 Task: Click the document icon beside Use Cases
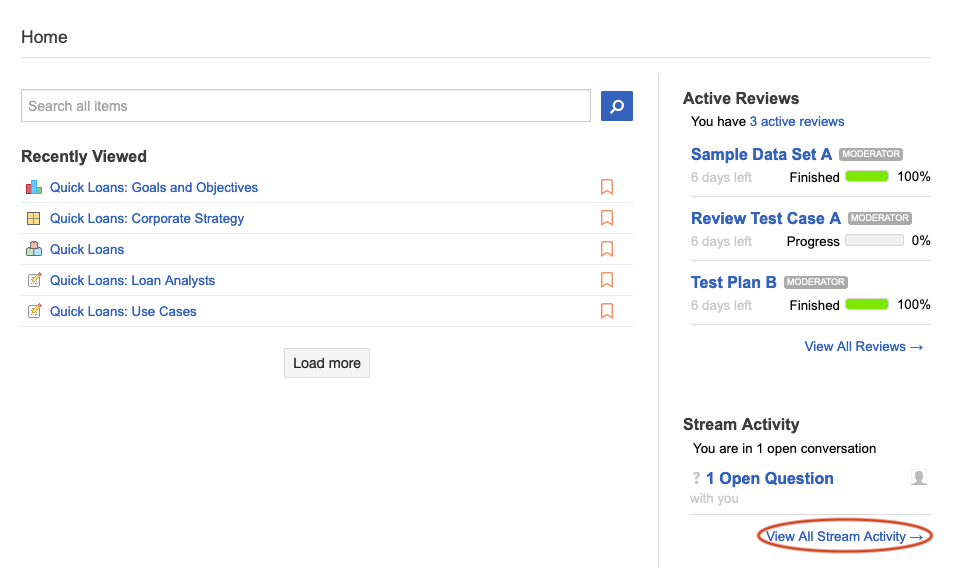[34, 311]
